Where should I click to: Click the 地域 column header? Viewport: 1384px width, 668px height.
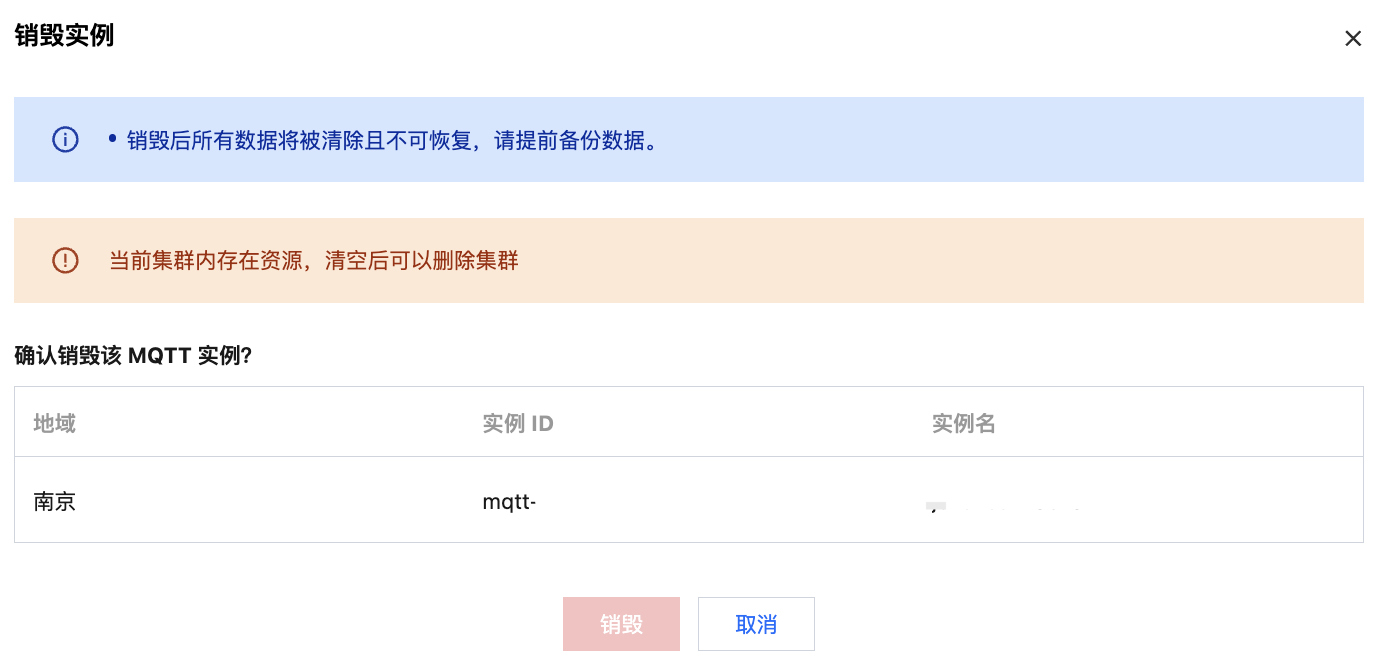tap(55, 423)
